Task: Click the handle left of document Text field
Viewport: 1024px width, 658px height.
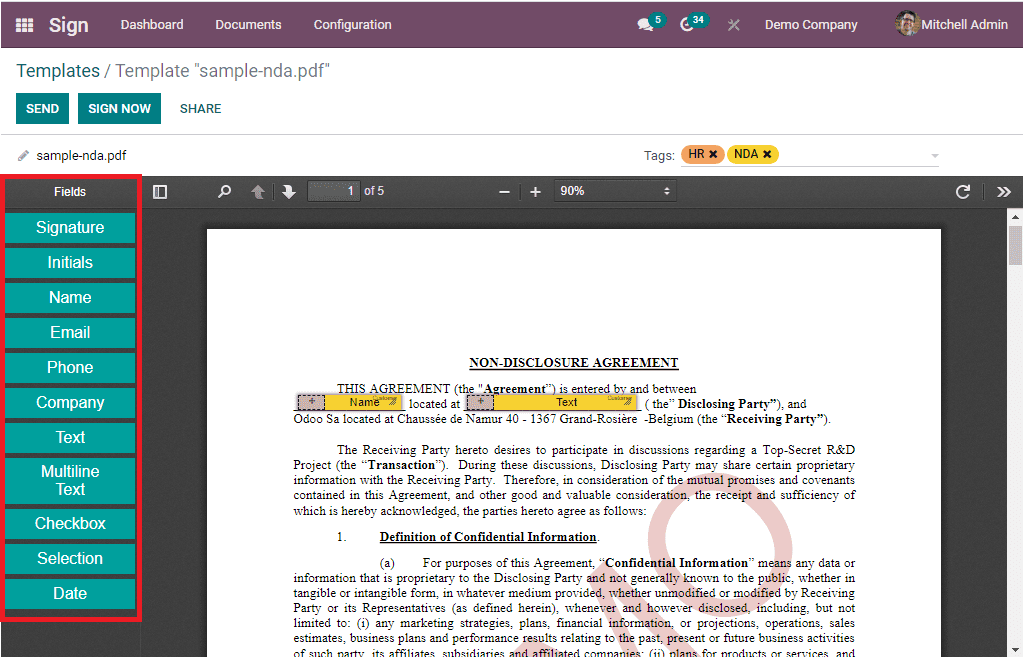Action: (481, 401)
